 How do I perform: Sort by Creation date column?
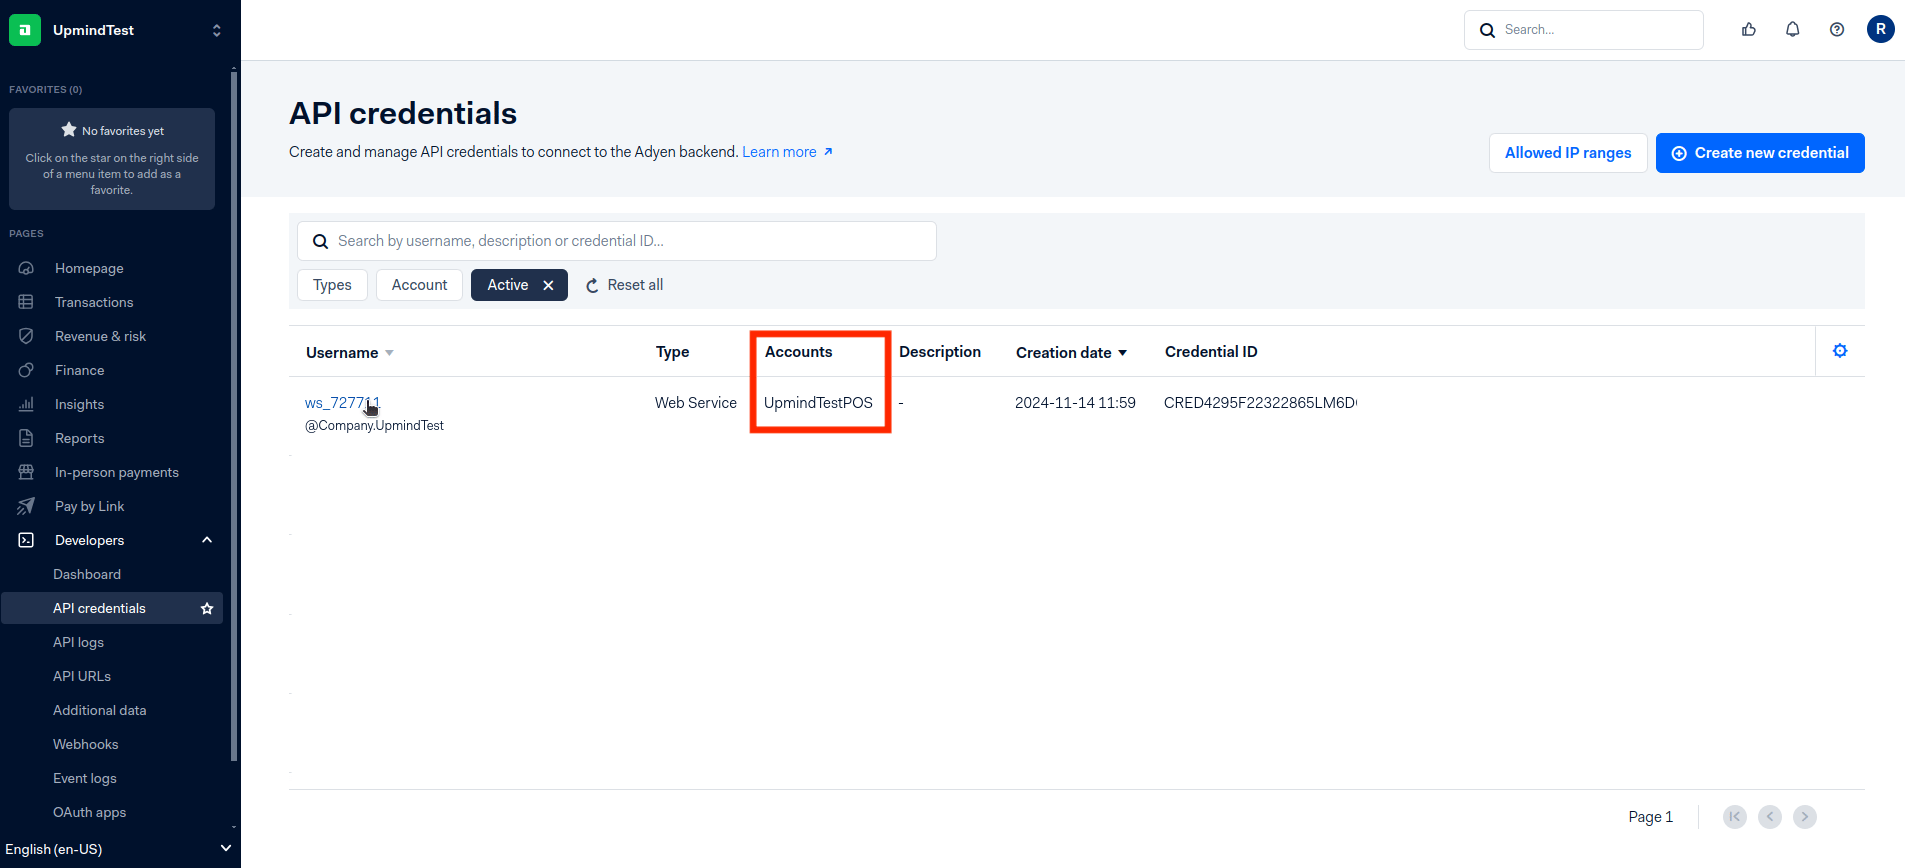(x=1072, y=353)
